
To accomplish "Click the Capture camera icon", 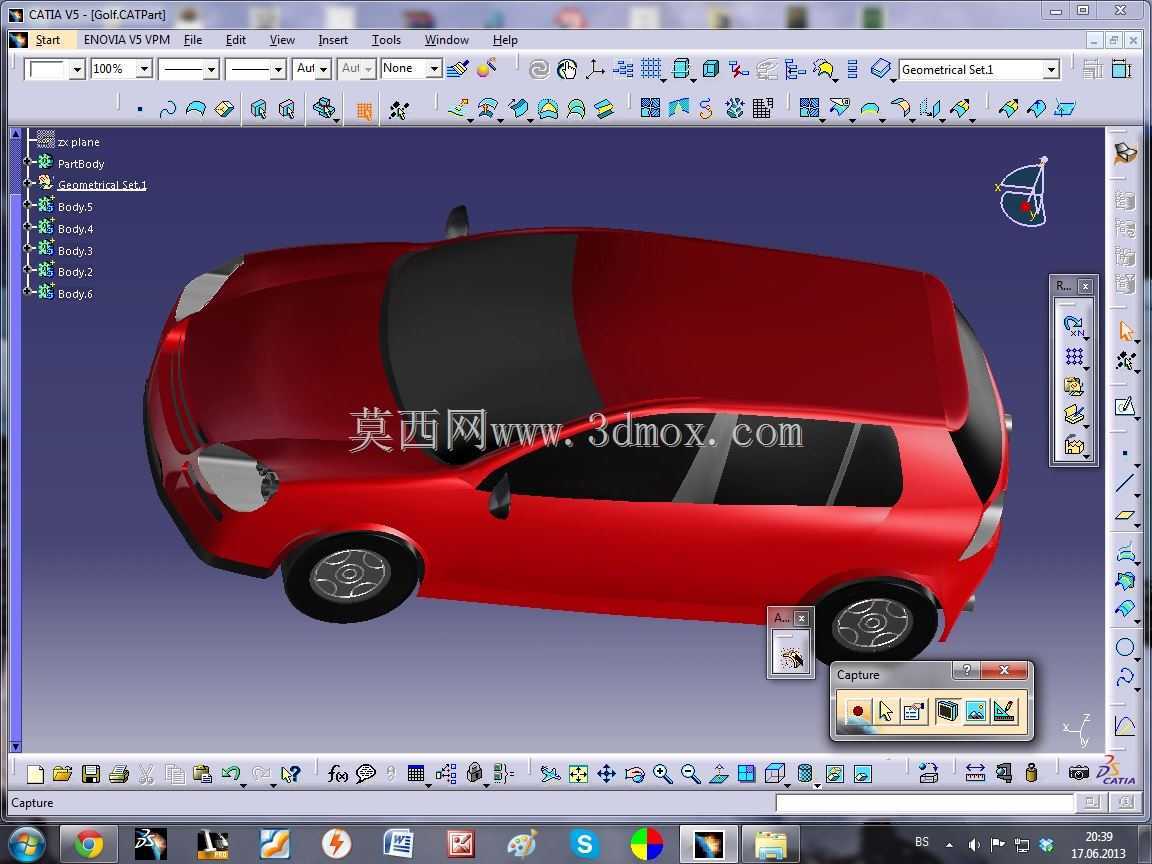I will [1078, 772].
